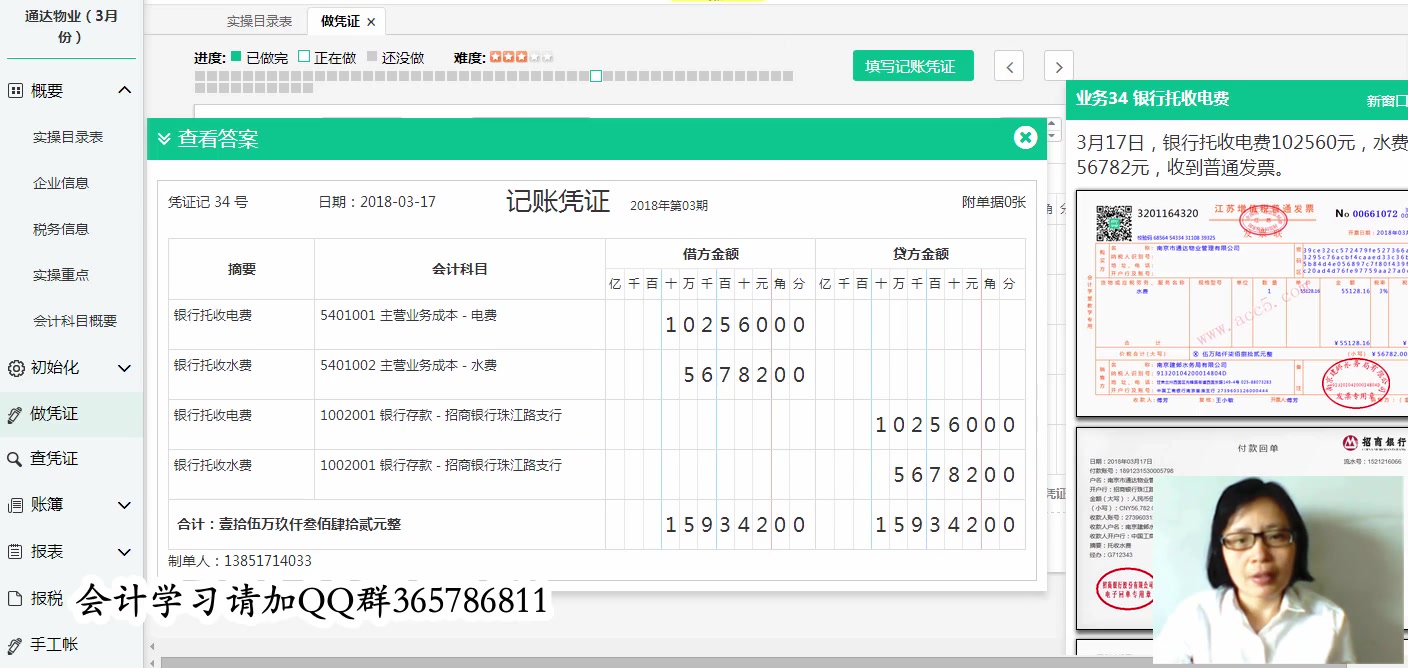This screenshot has width=1408, height=668.
Task: Toggle the 已做完 completed status checkbox
Action: [234, 58]
